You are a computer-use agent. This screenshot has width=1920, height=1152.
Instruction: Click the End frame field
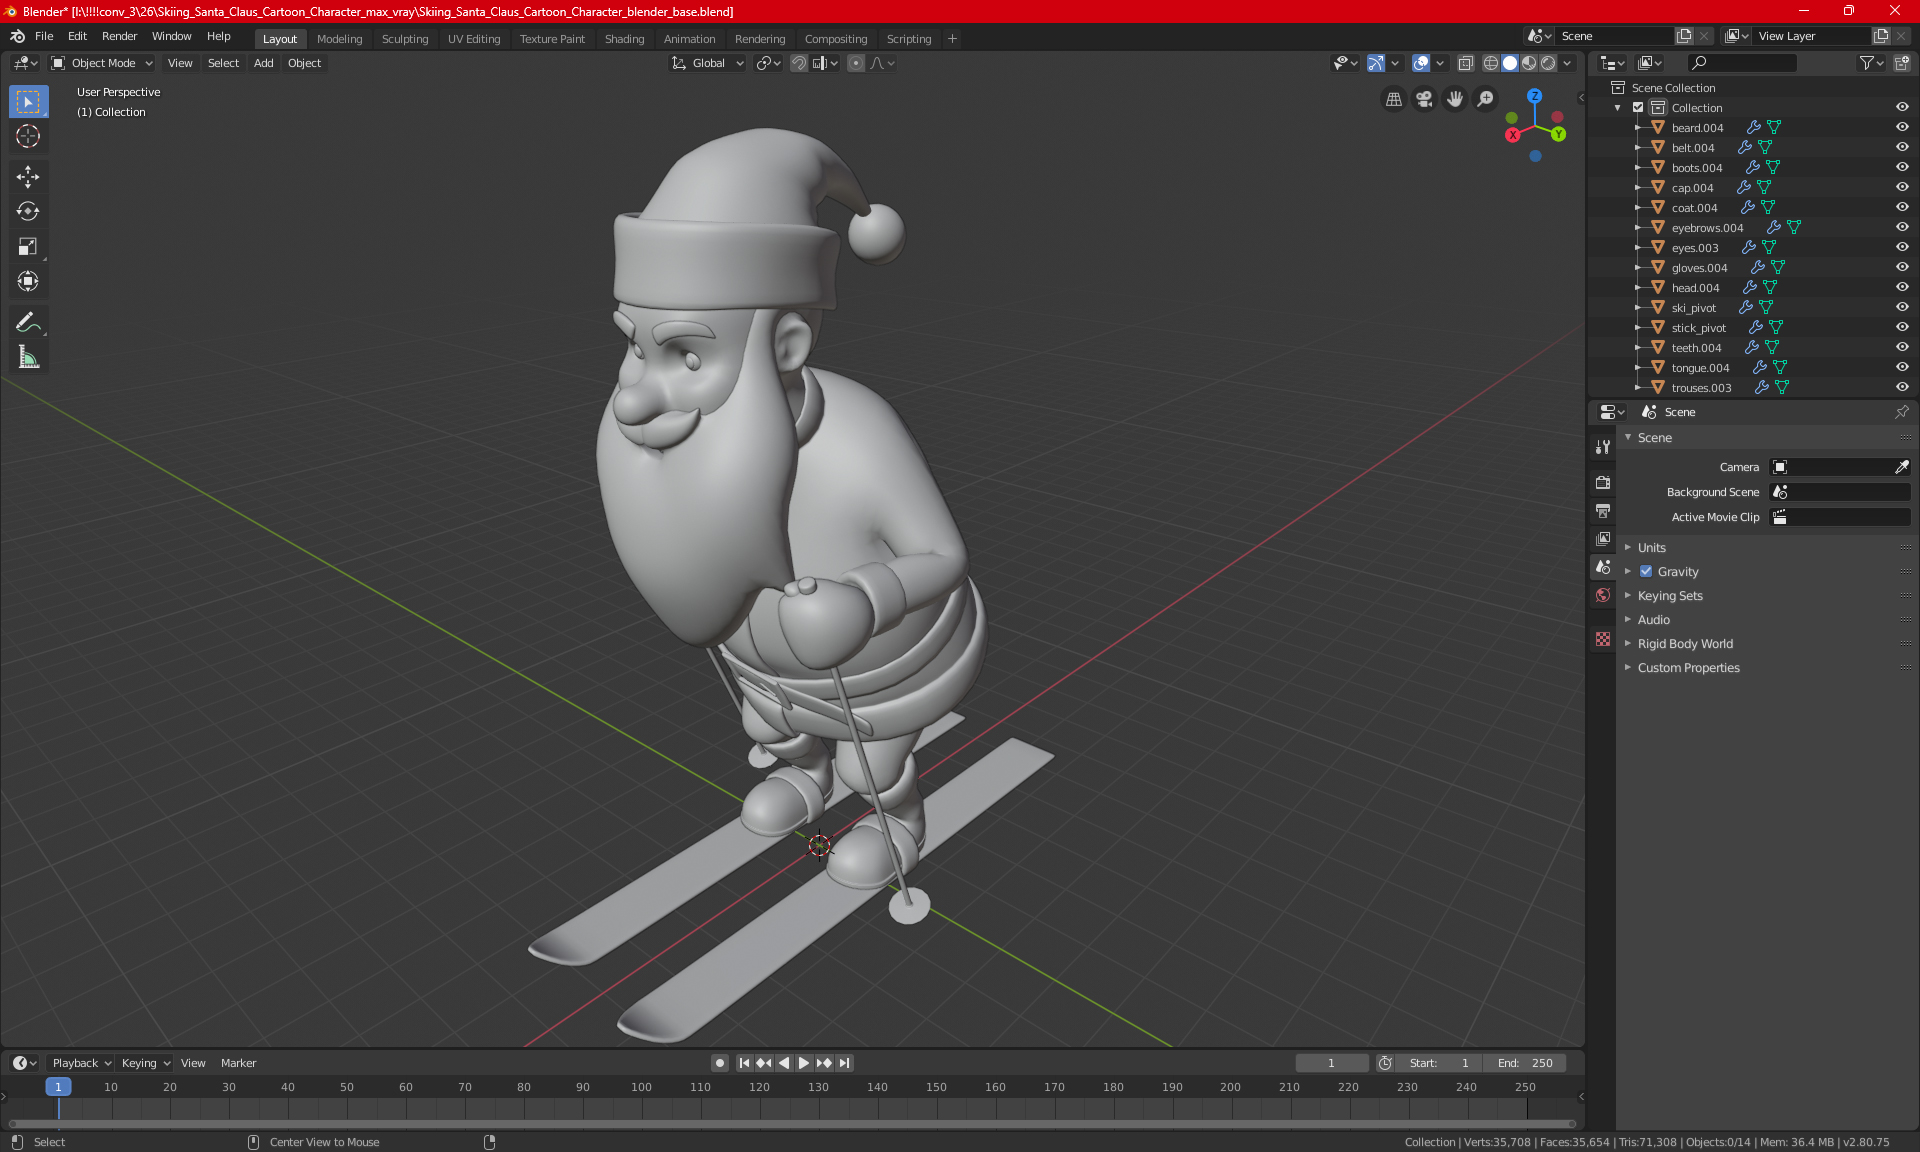coord(1524,1063)
